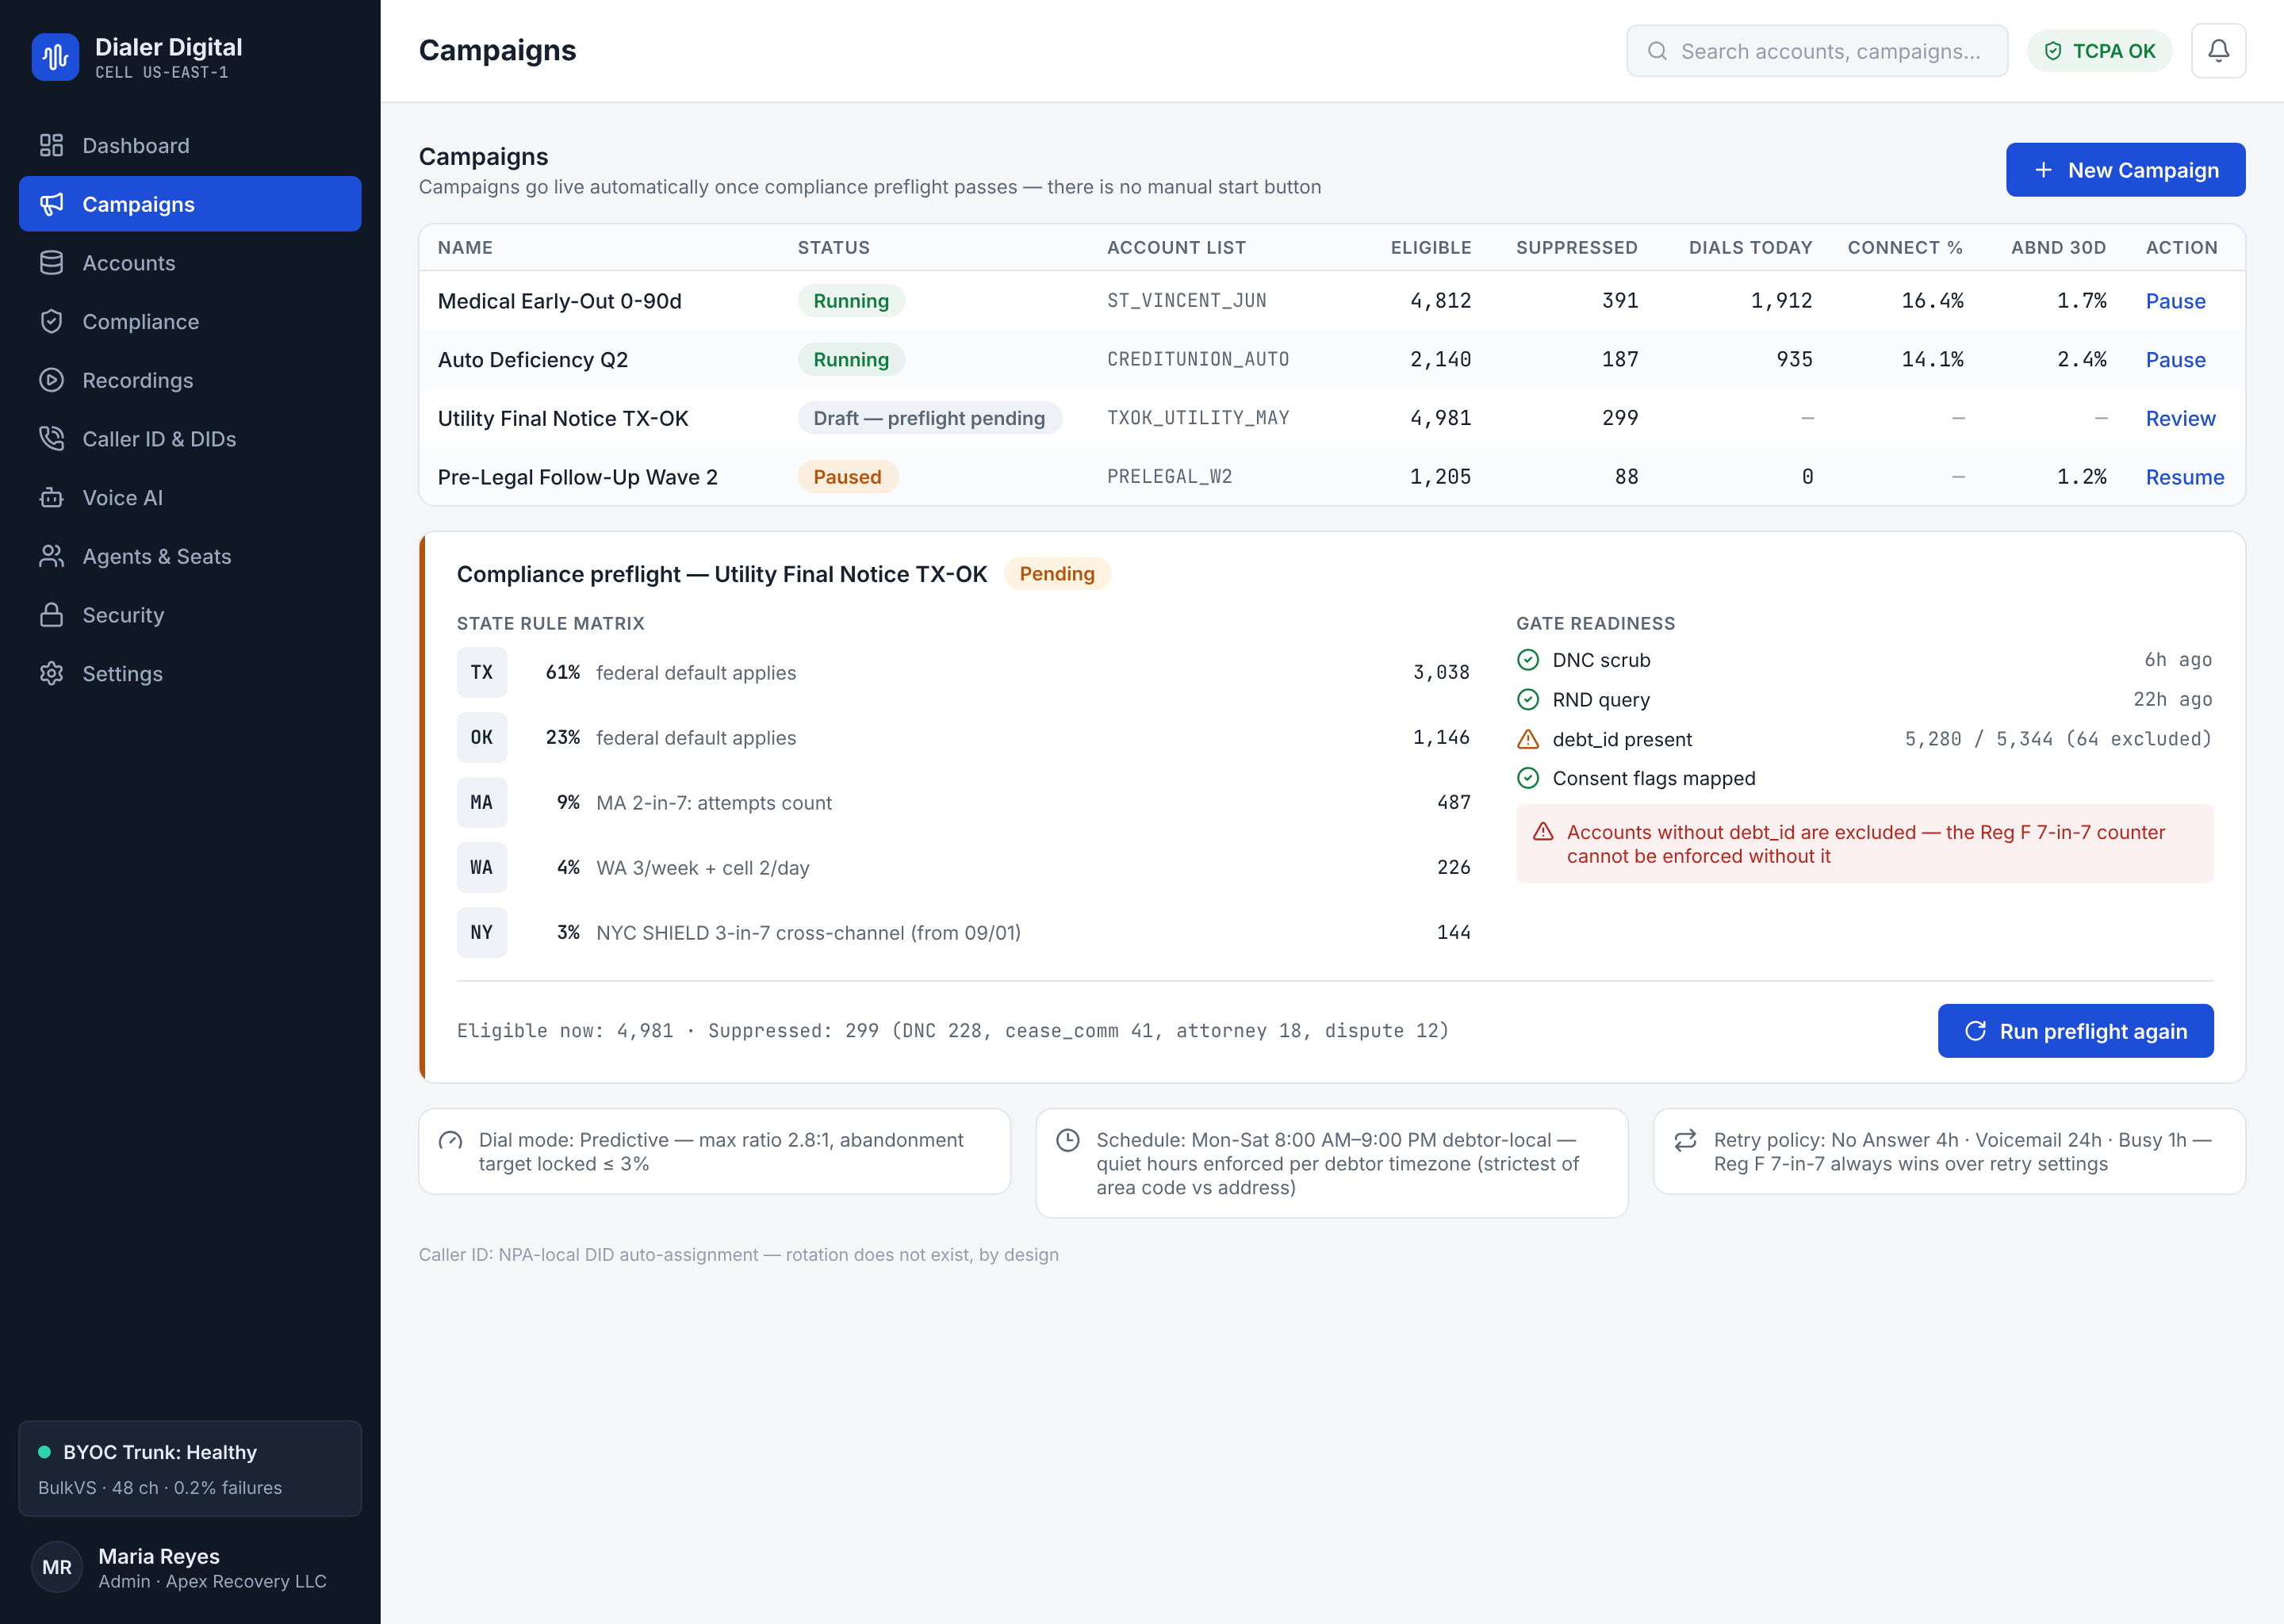The image size is (2284, 1624).
Task: Click the NYC SHIELD 3-in-7 rule text
Action: coord(808,933)
